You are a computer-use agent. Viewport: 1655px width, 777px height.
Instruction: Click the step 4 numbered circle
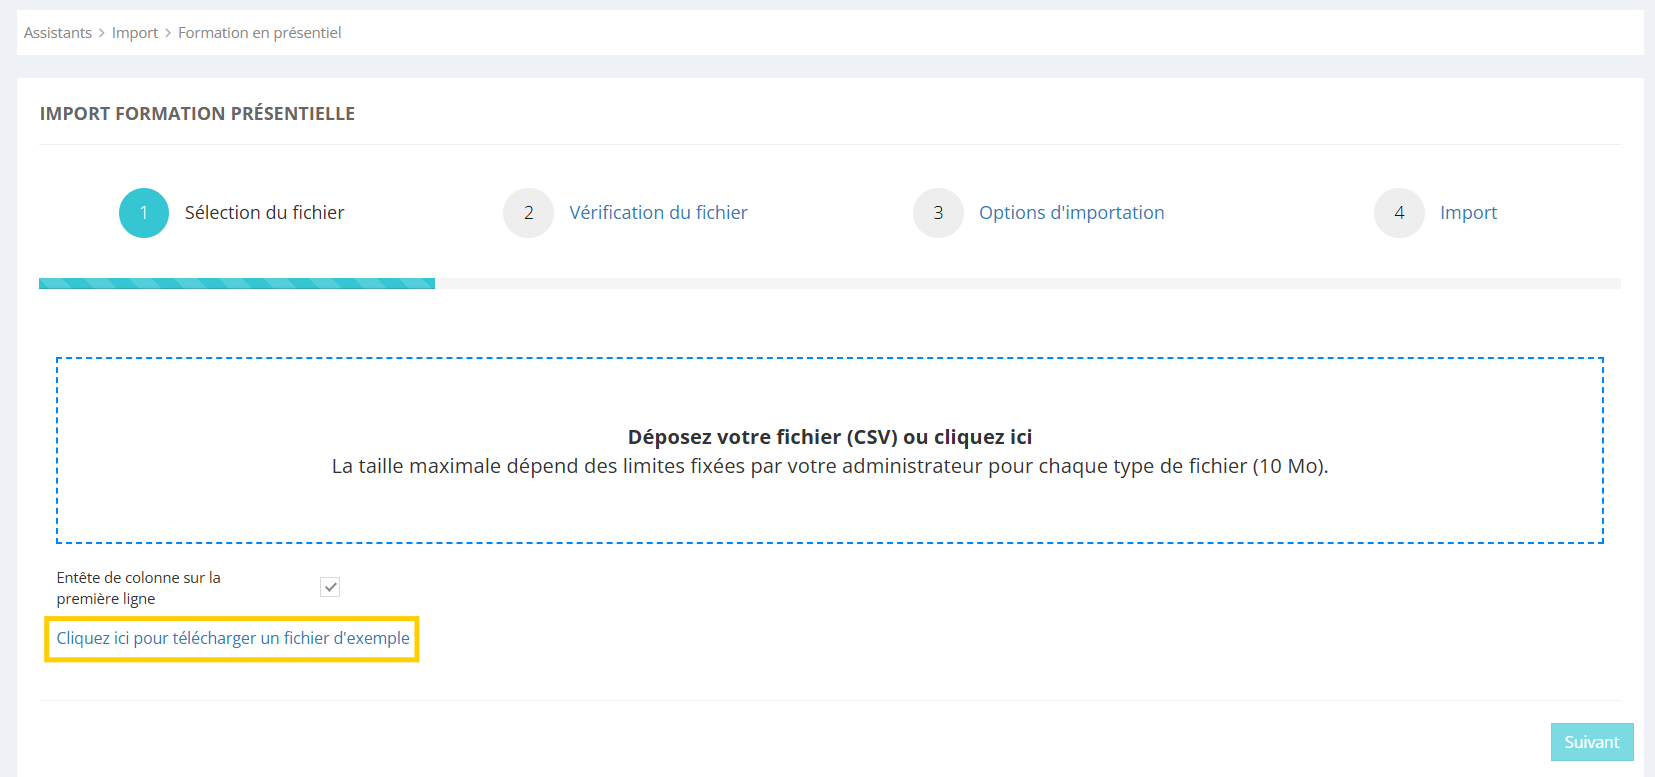1399,213
